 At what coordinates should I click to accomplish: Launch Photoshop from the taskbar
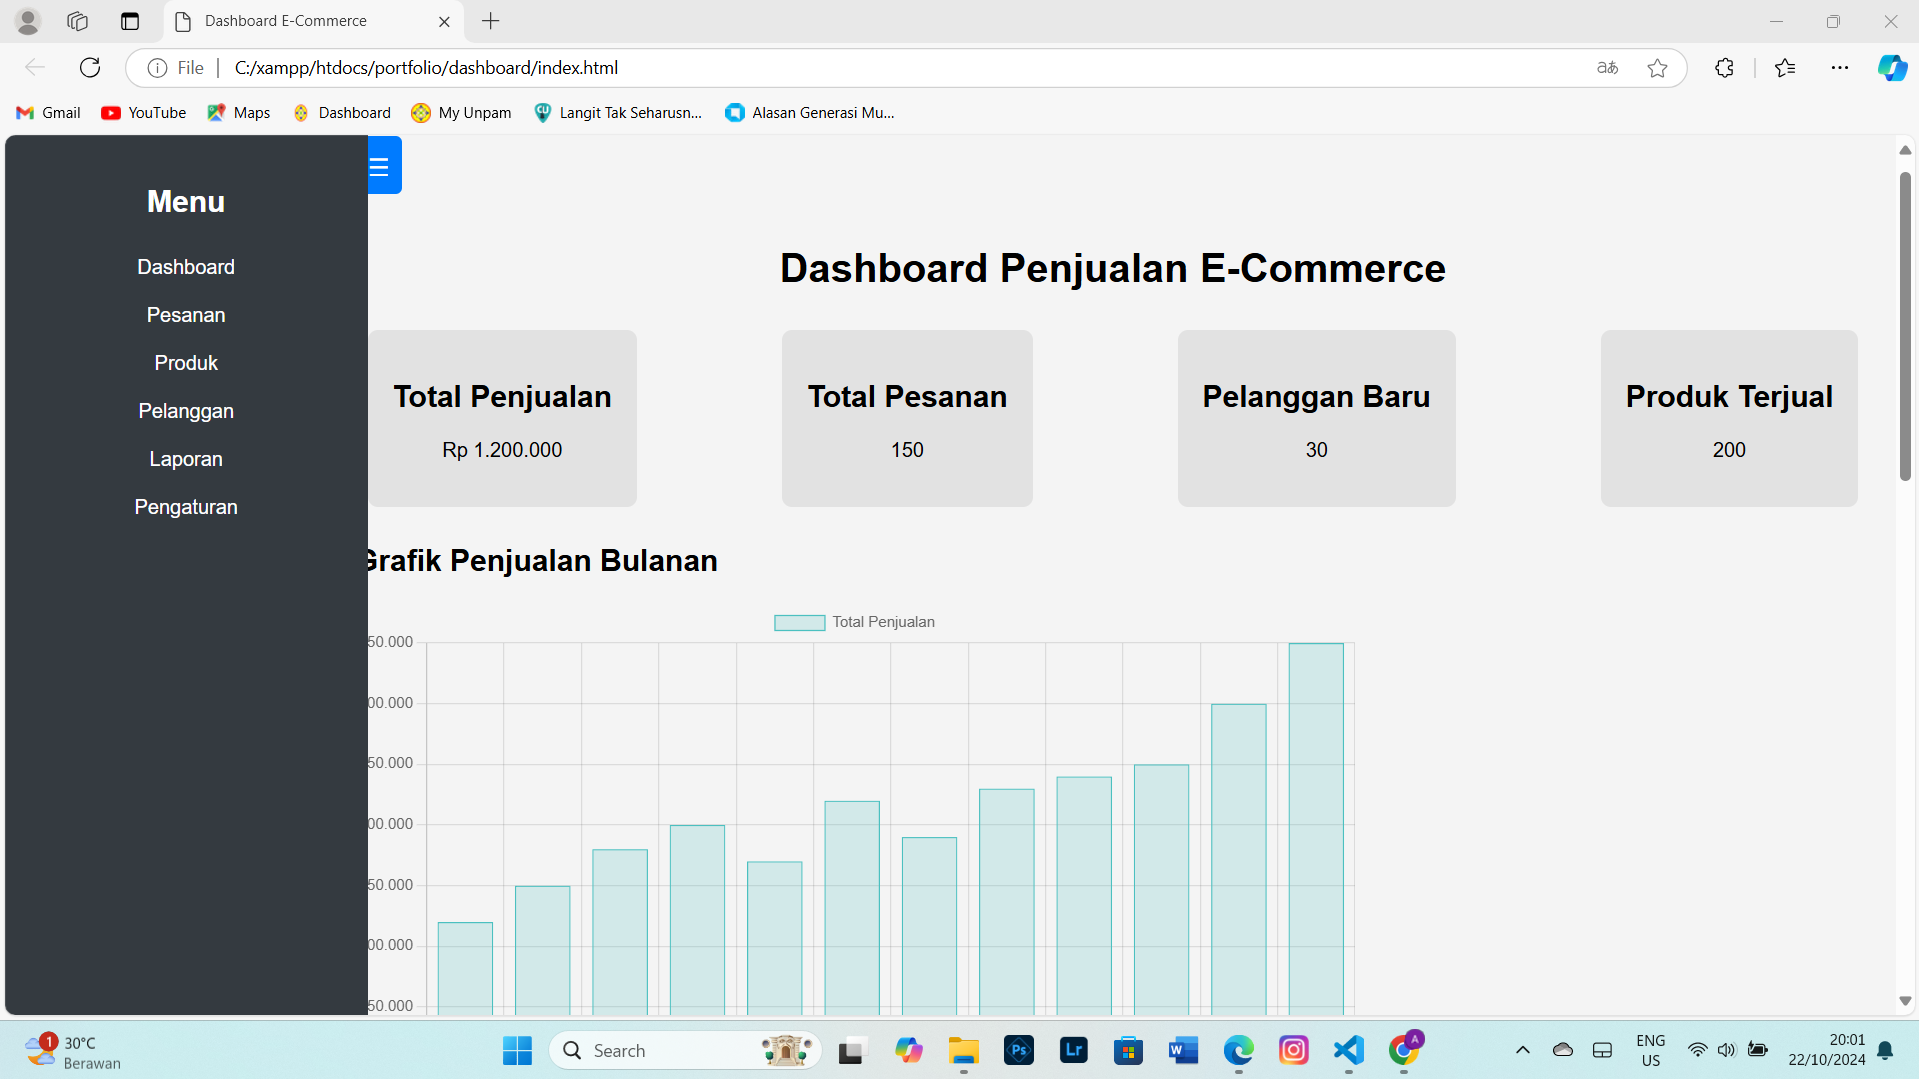pos(1018,1050)
